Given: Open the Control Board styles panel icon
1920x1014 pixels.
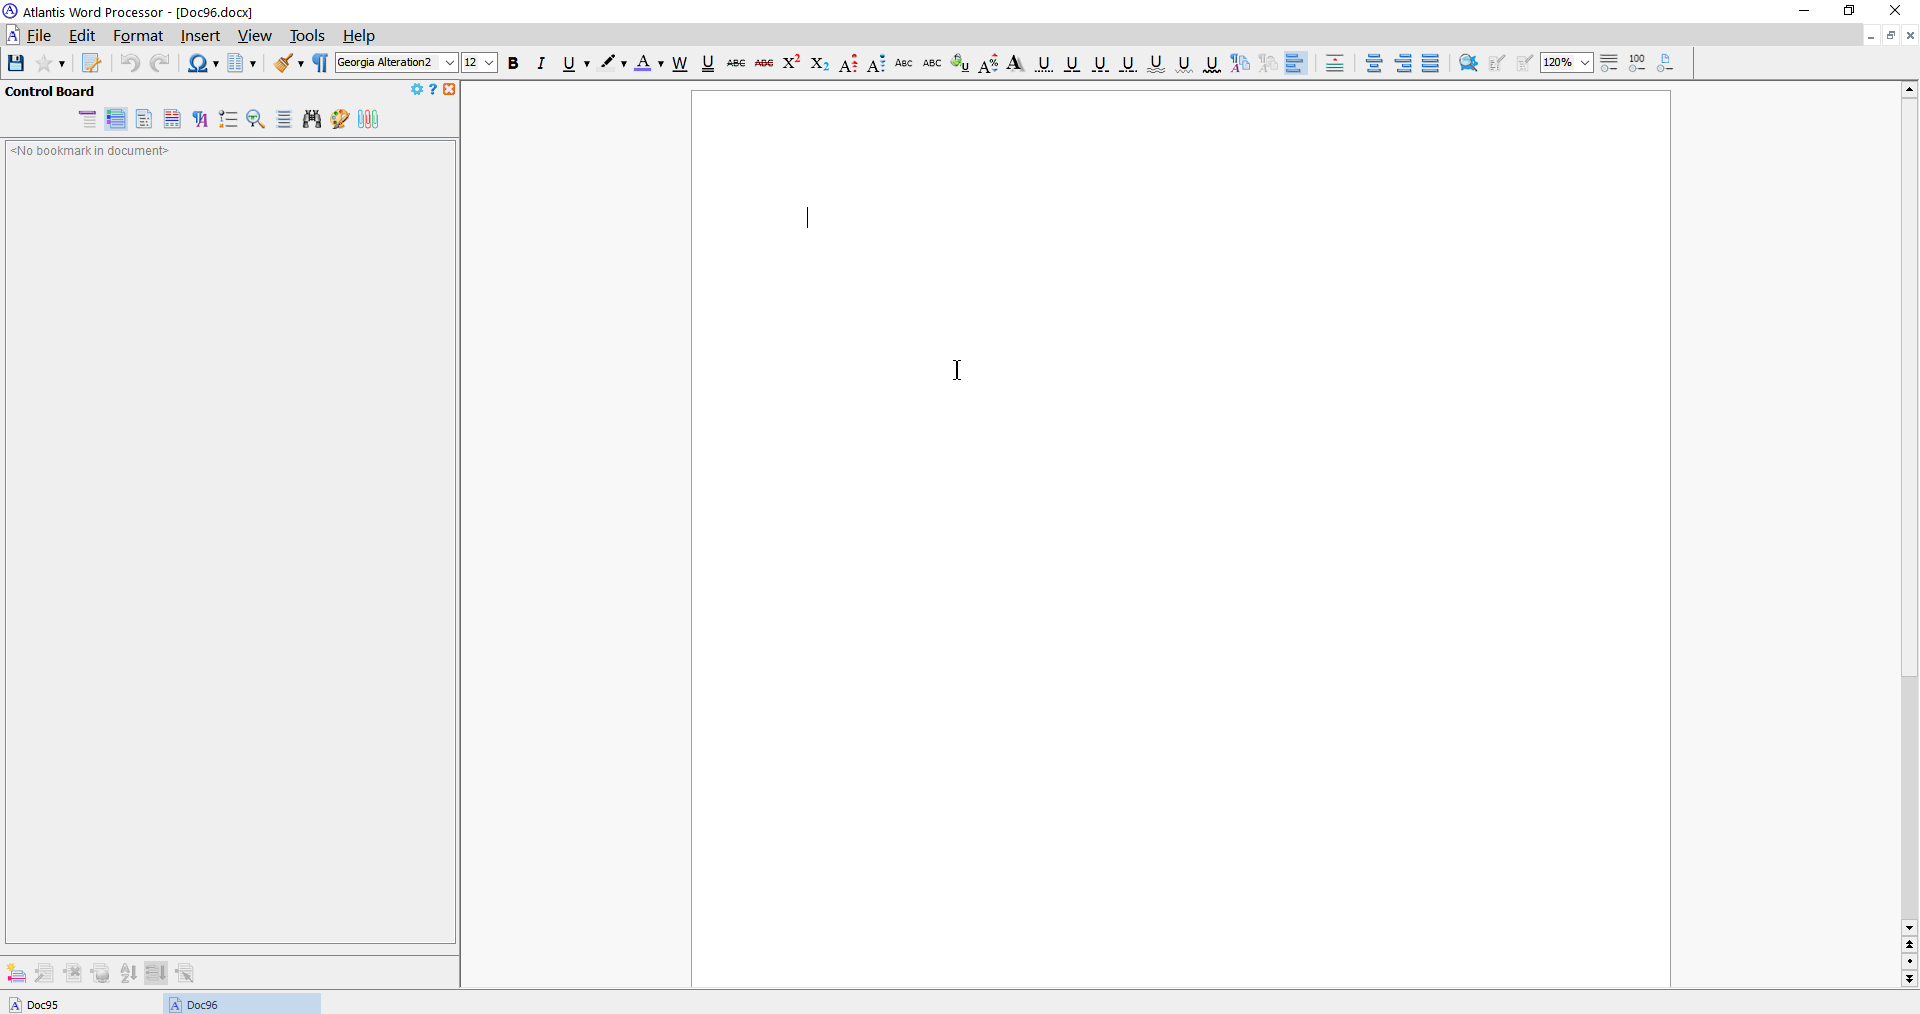Looking at the screenshot, I should (x=200, y=120).
